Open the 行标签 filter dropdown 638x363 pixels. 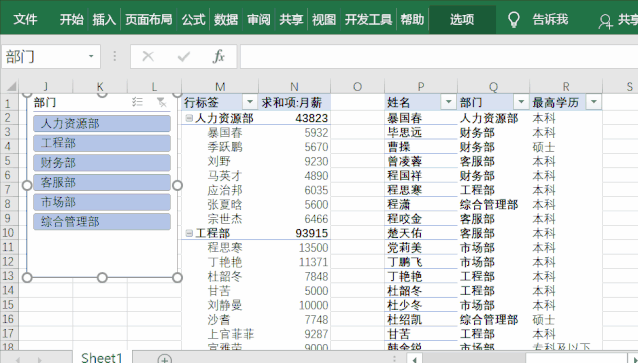(x=250, y=102)
